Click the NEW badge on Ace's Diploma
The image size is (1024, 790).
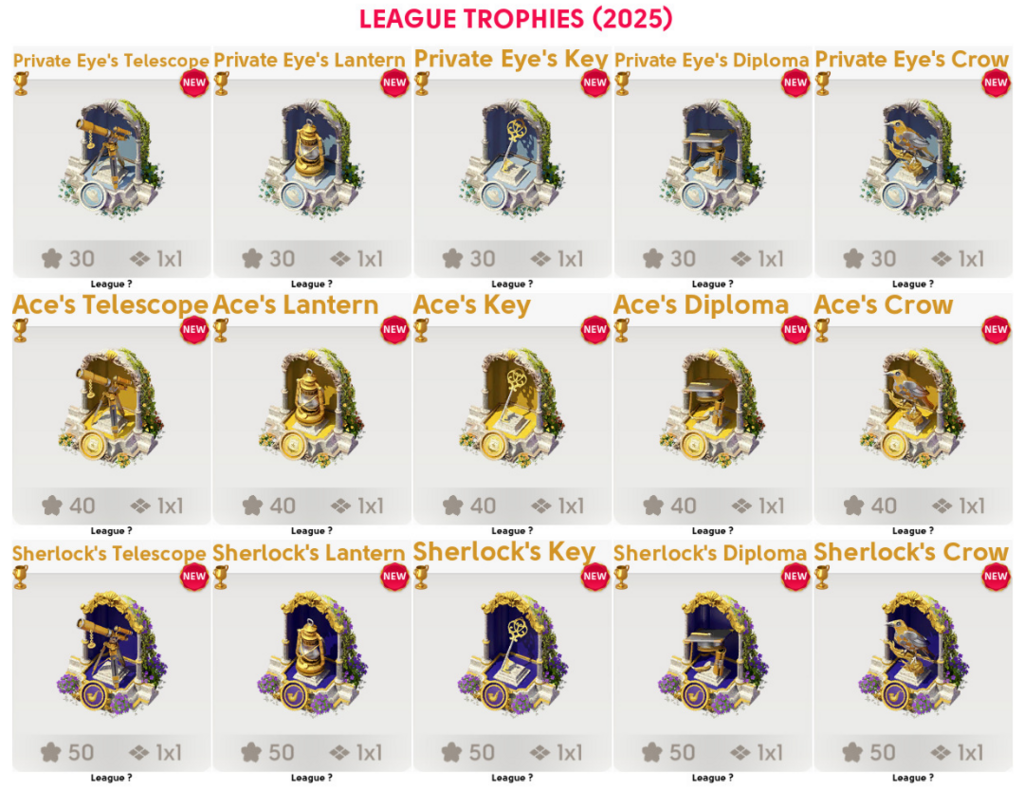[795, 329]
